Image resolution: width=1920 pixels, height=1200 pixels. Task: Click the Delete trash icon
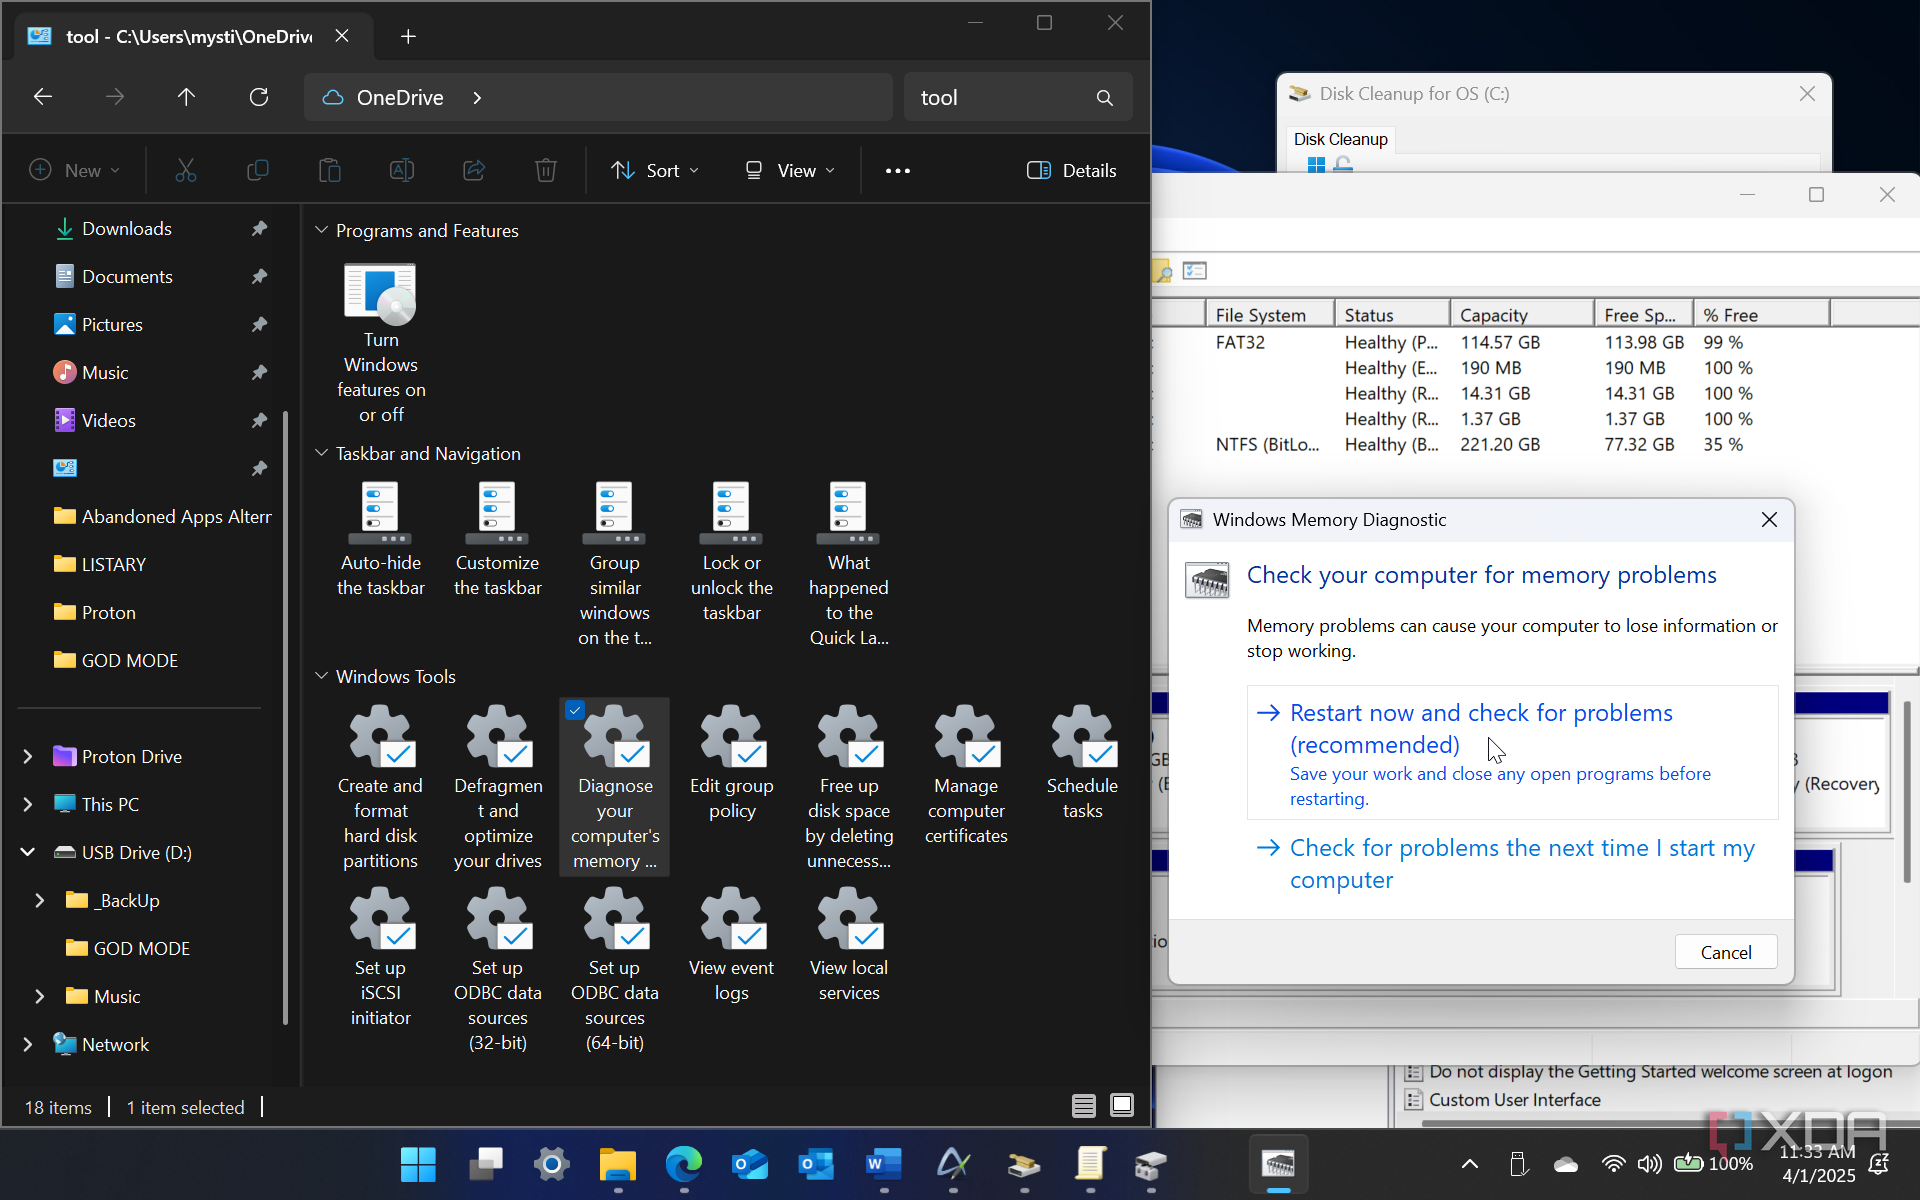[x=545, y=170]
